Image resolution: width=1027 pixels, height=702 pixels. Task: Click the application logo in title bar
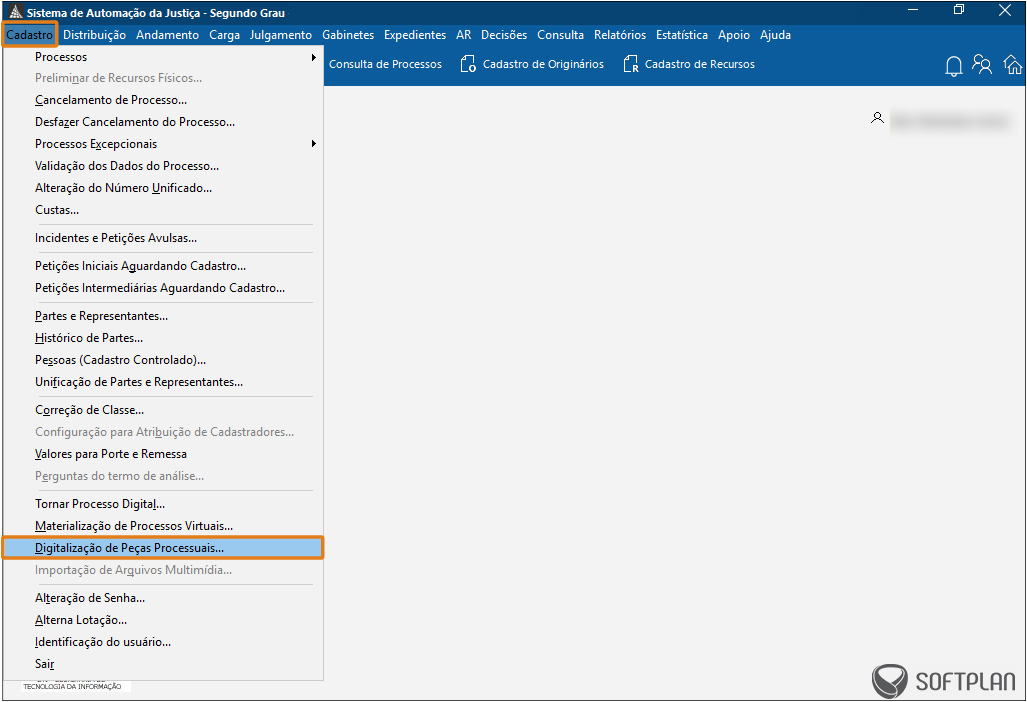click(15, 12)
